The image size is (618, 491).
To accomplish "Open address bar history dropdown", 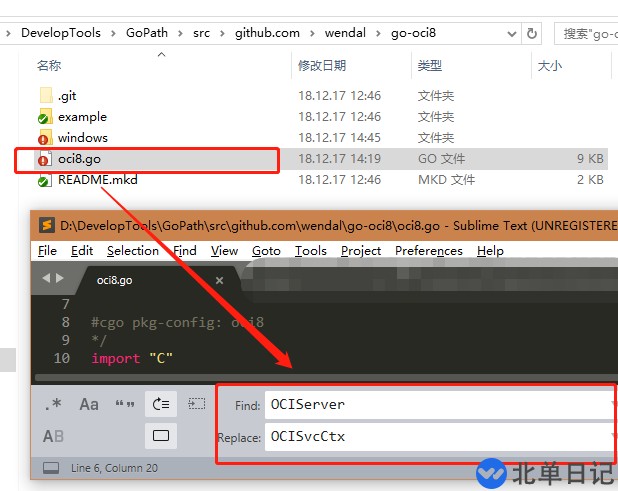I will point(512,34).
